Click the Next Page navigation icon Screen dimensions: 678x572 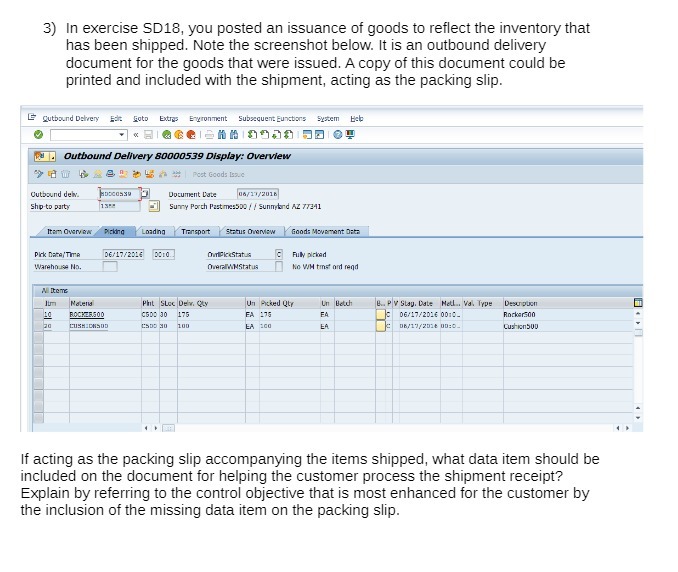coord(277,135)
